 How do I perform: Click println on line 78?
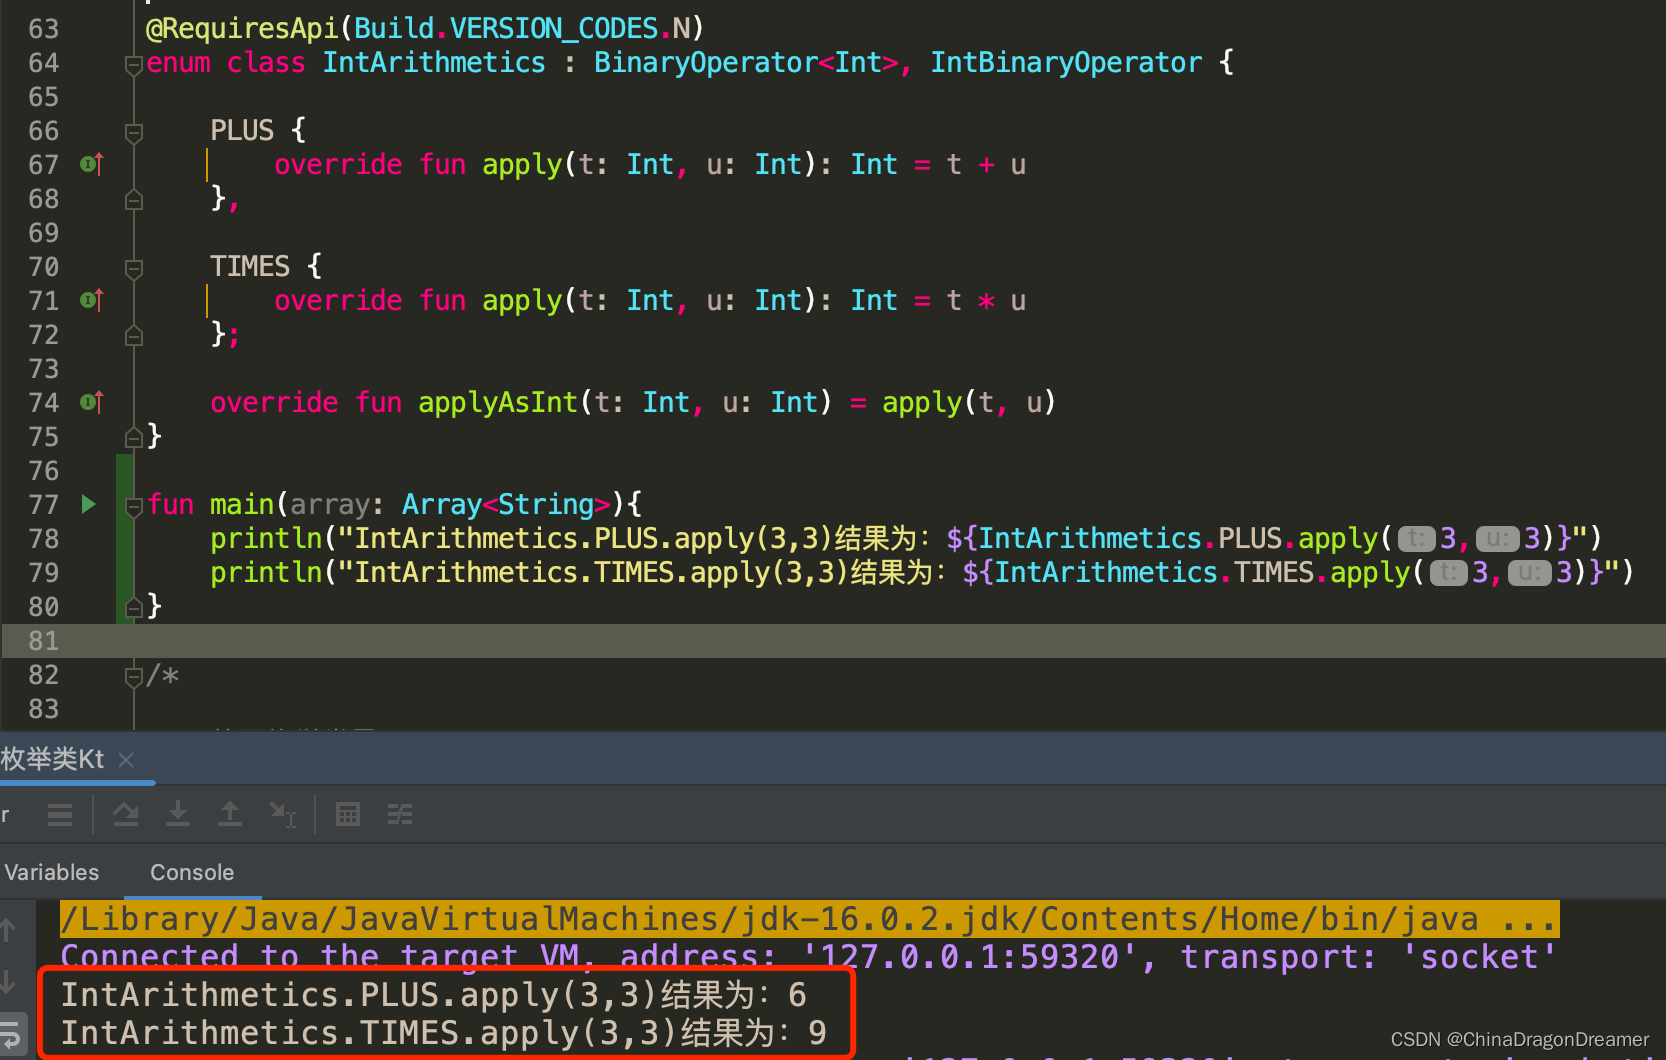(x=266, y=538)
